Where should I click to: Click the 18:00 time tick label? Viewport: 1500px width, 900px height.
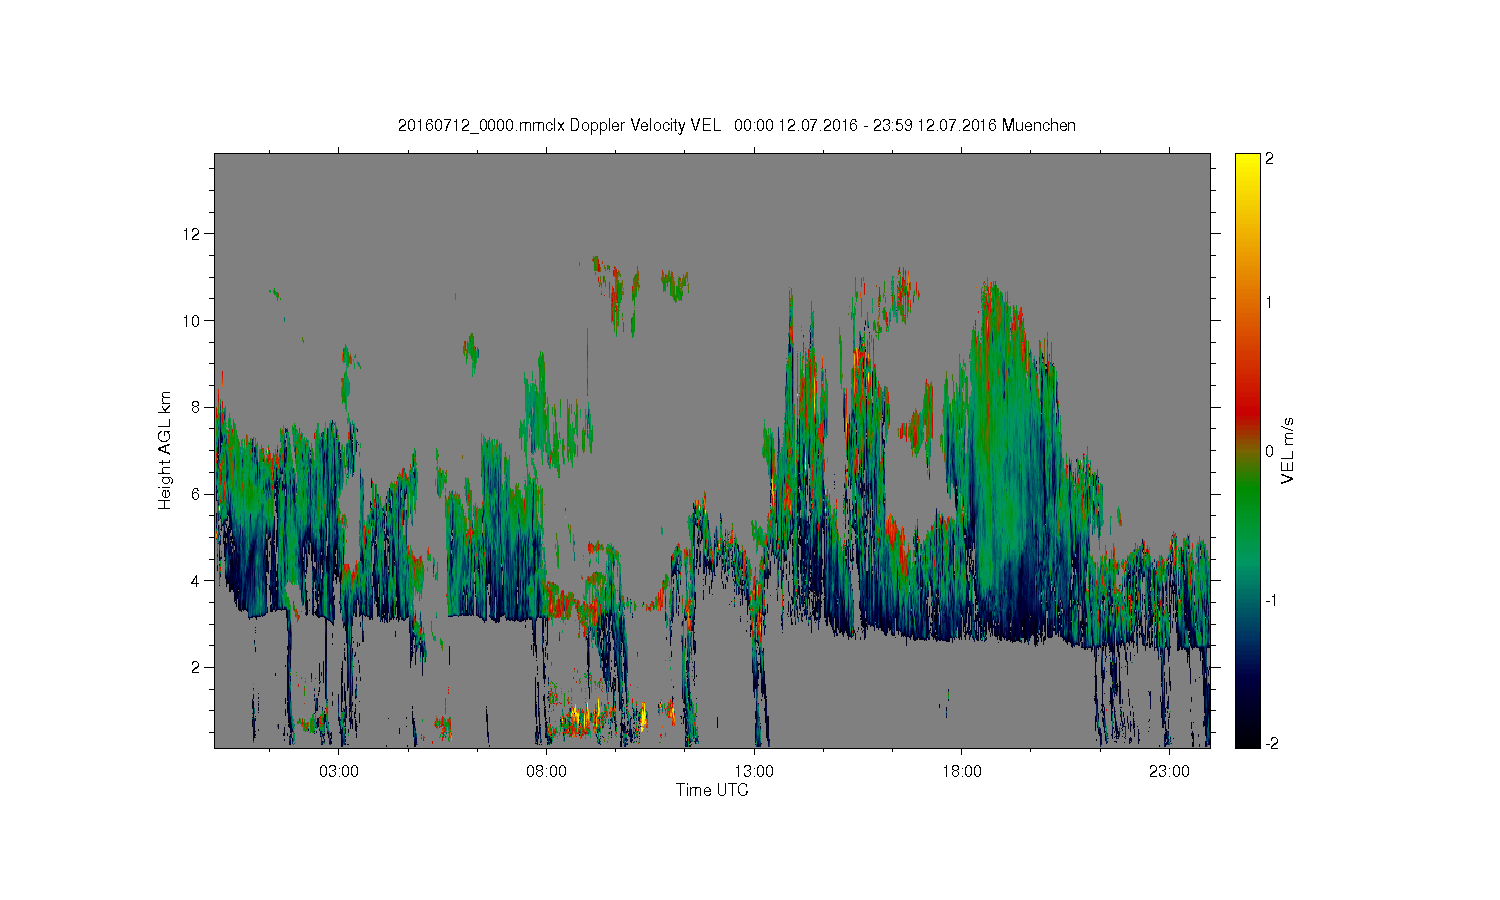(x=961, y=772)
